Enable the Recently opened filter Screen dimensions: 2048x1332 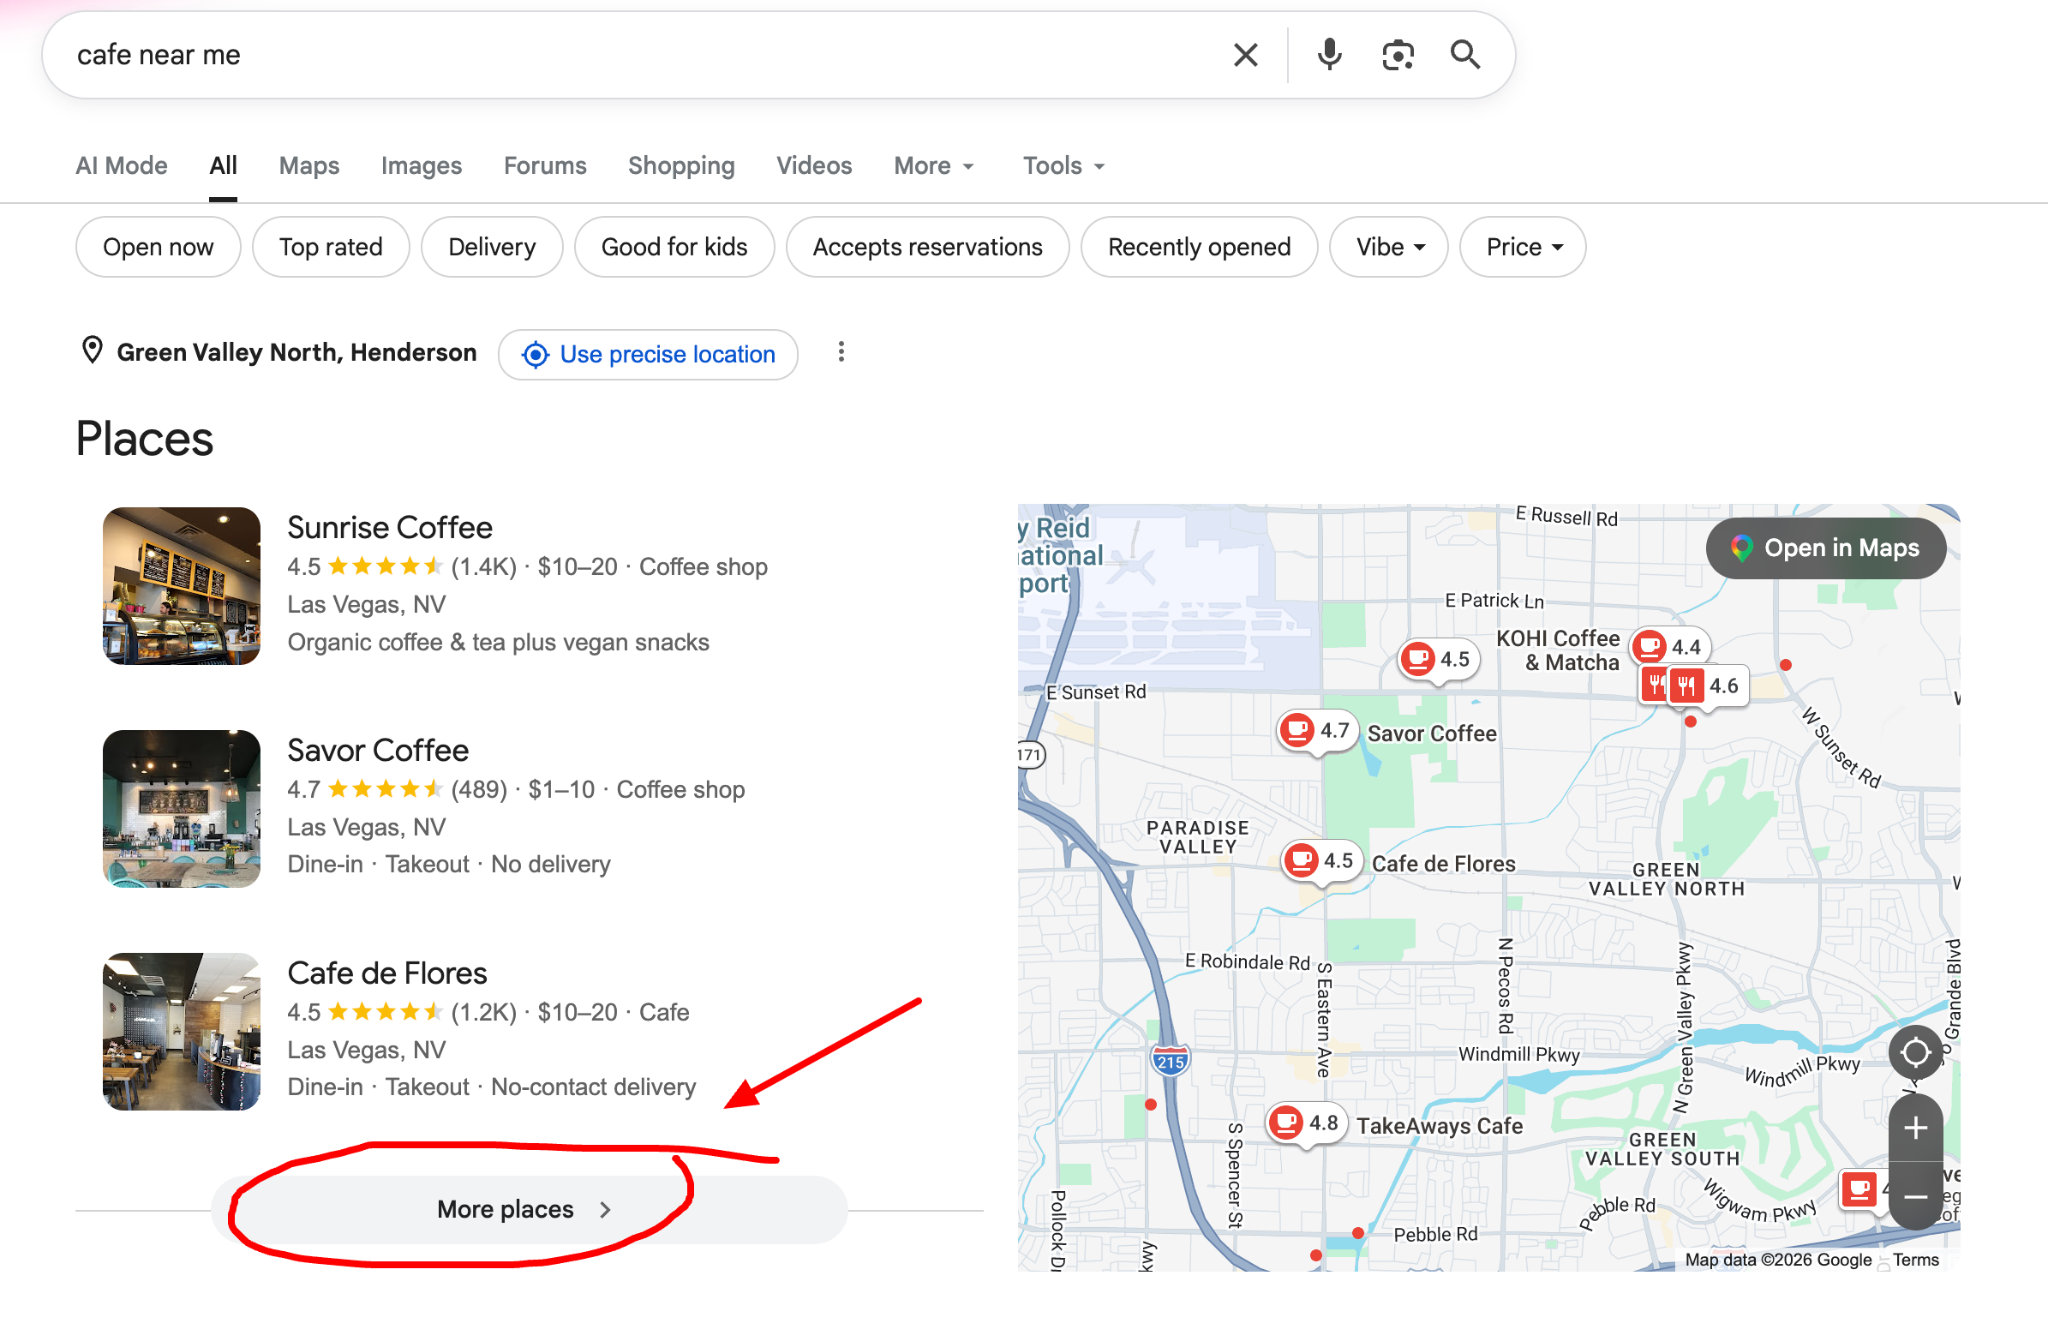point(1199,247)
